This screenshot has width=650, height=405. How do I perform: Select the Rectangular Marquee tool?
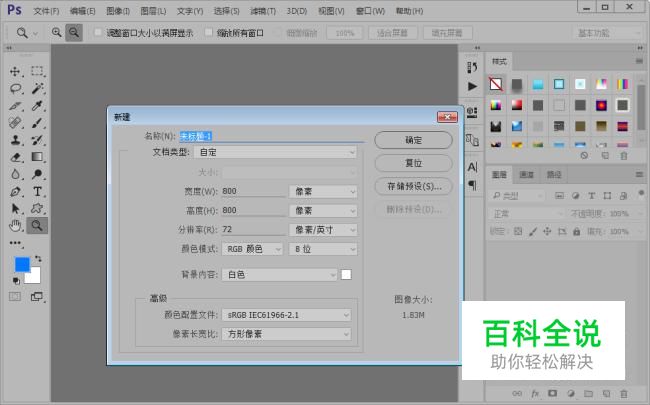pos(37,71)
